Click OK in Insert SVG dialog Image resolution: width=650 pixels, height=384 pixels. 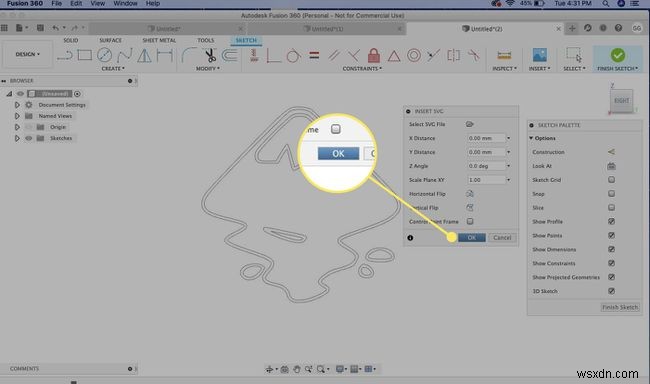472,238
